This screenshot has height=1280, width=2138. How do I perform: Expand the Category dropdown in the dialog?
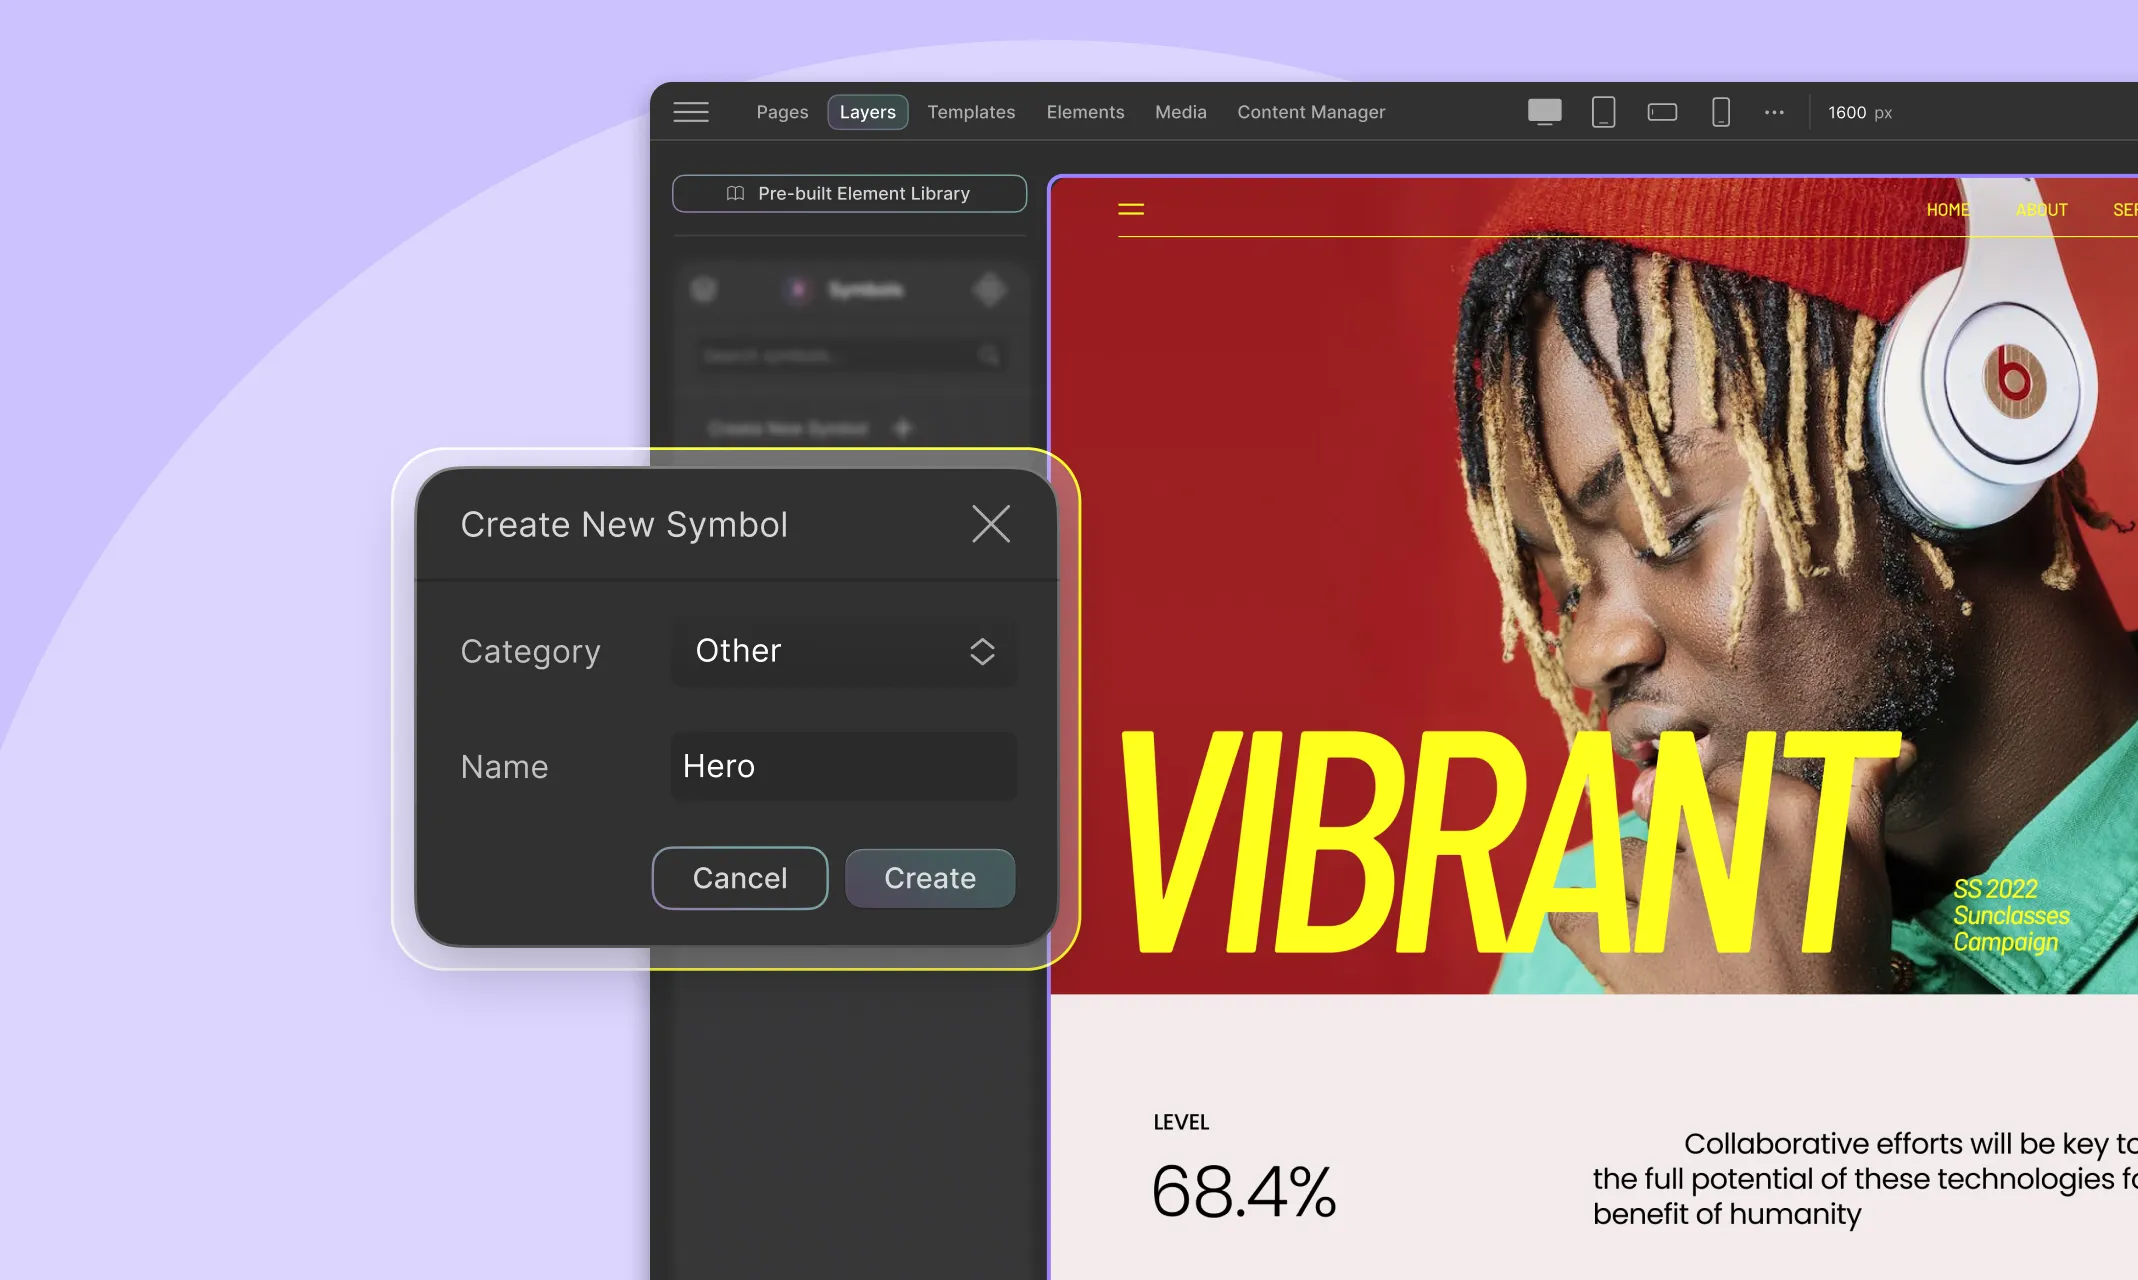(844, 651)
